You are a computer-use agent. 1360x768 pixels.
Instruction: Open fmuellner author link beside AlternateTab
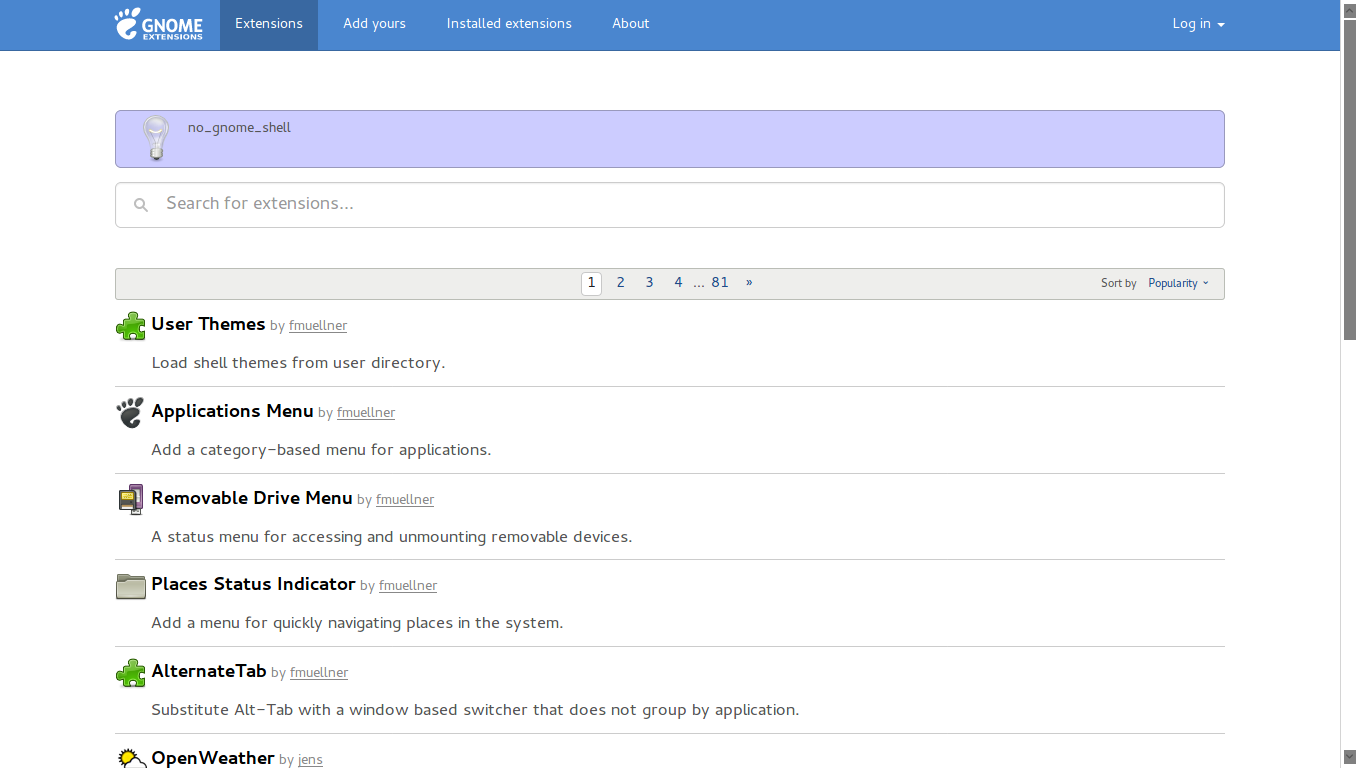[319, 673]
